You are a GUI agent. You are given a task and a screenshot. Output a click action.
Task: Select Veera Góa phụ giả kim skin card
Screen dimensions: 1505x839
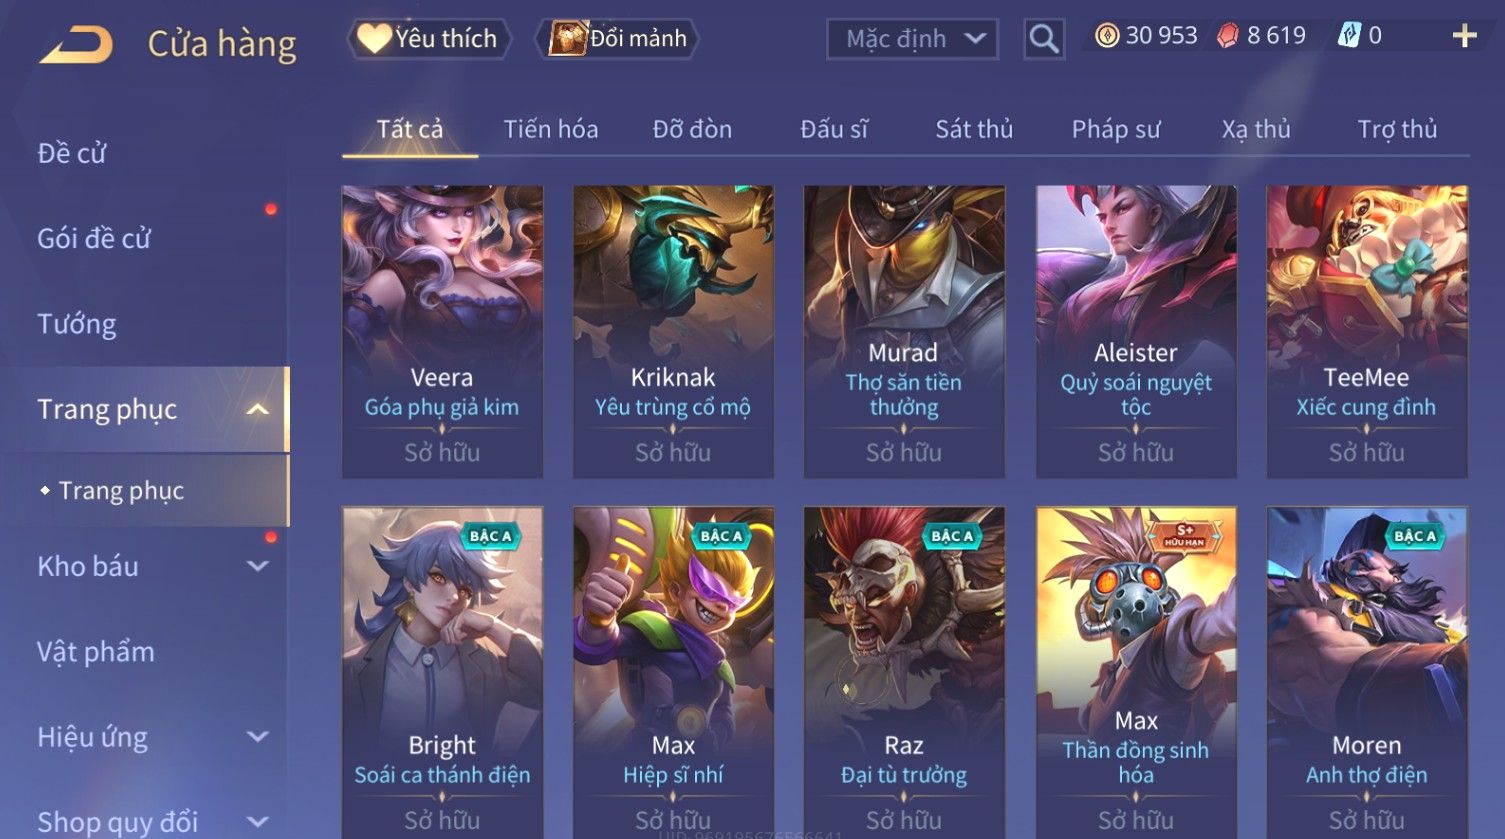[442, 332]
